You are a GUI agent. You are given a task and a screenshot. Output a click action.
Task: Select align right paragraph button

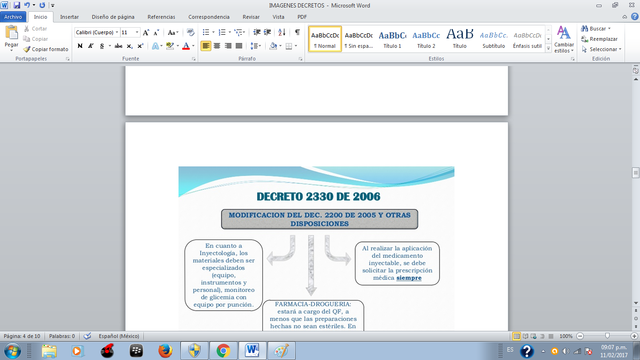[228, 46]
